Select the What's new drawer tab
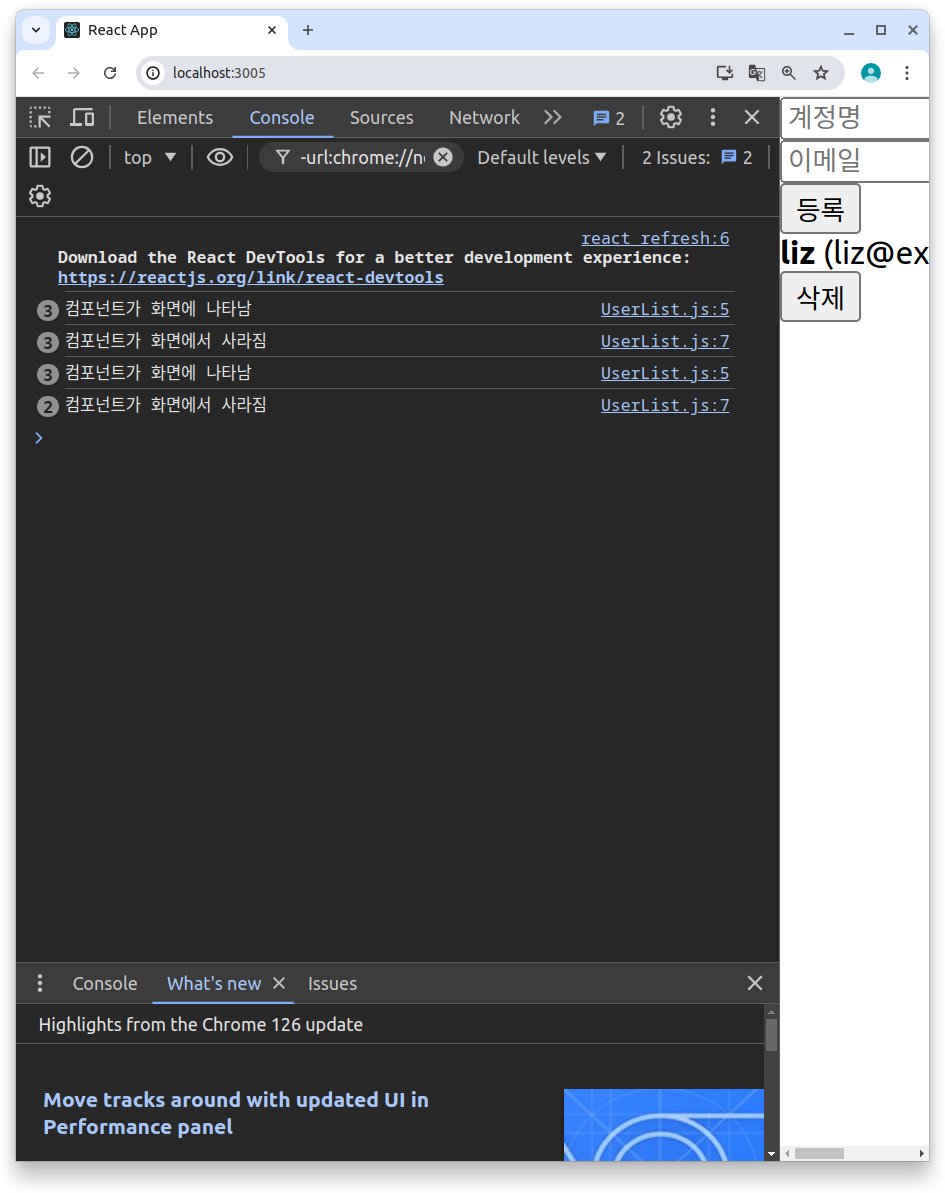This screenshot has width=945, height=1193. tap(214, 984)
